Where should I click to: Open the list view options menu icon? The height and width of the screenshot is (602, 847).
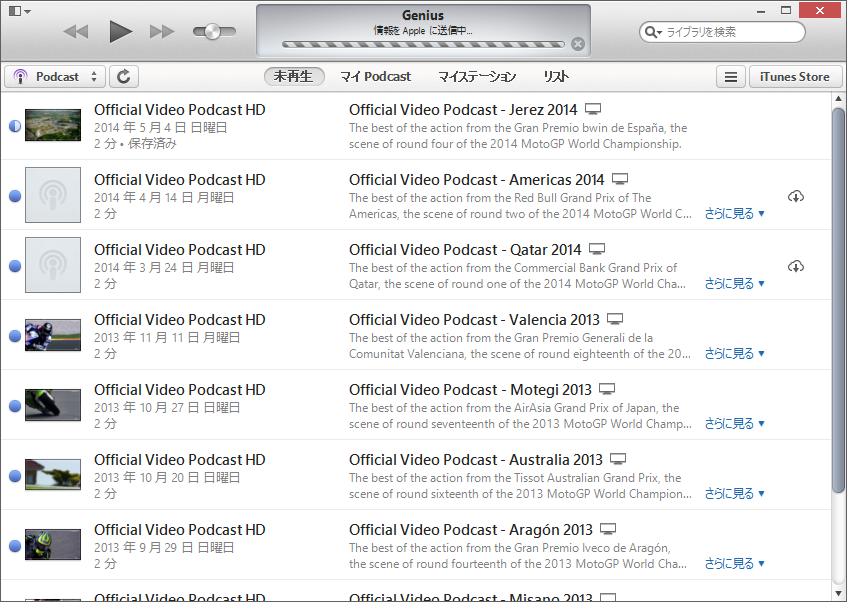(x=731, y=77)
